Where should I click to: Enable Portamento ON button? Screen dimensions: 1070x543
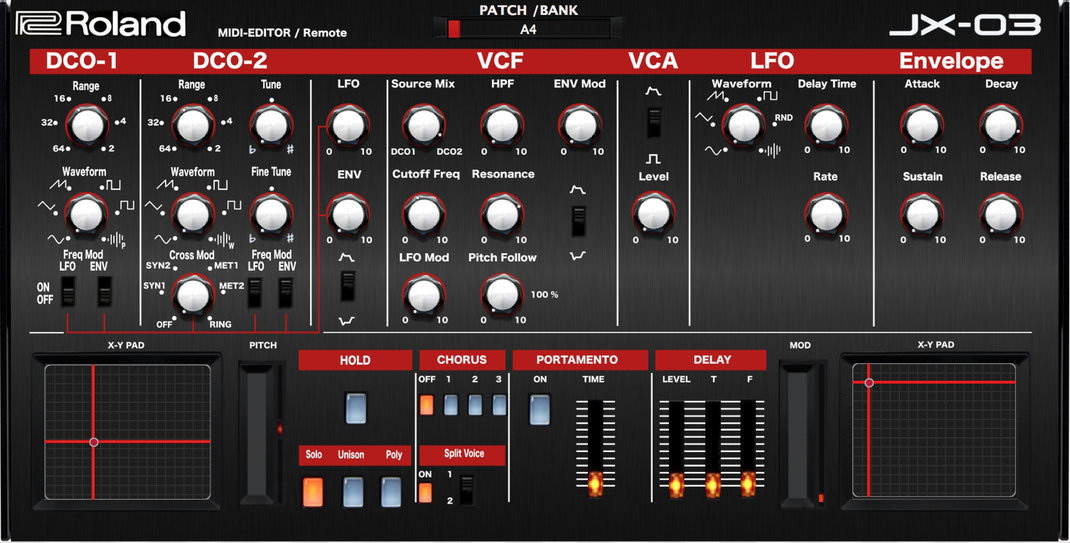pyautogui.click(x=540, y=410)
